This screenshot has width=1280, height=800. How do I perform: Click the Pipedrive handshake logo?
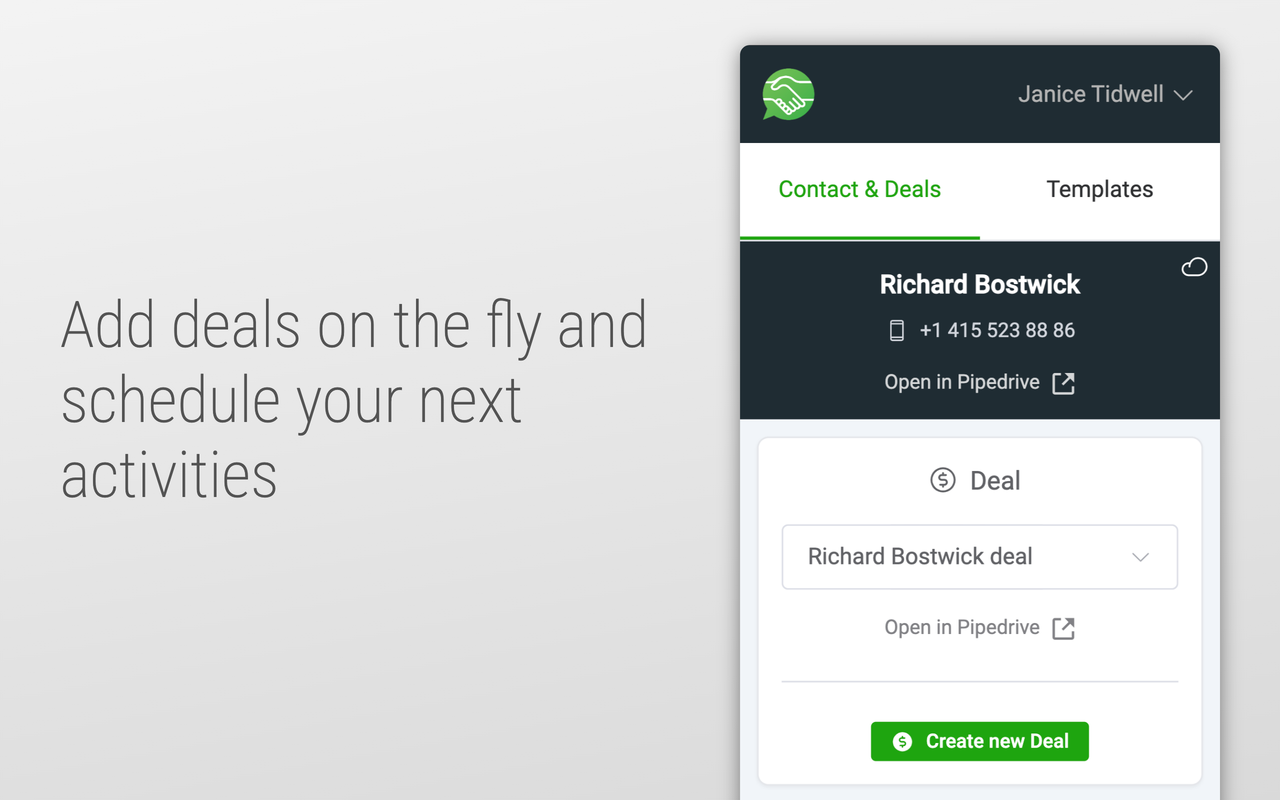click(x=788, y=93)
